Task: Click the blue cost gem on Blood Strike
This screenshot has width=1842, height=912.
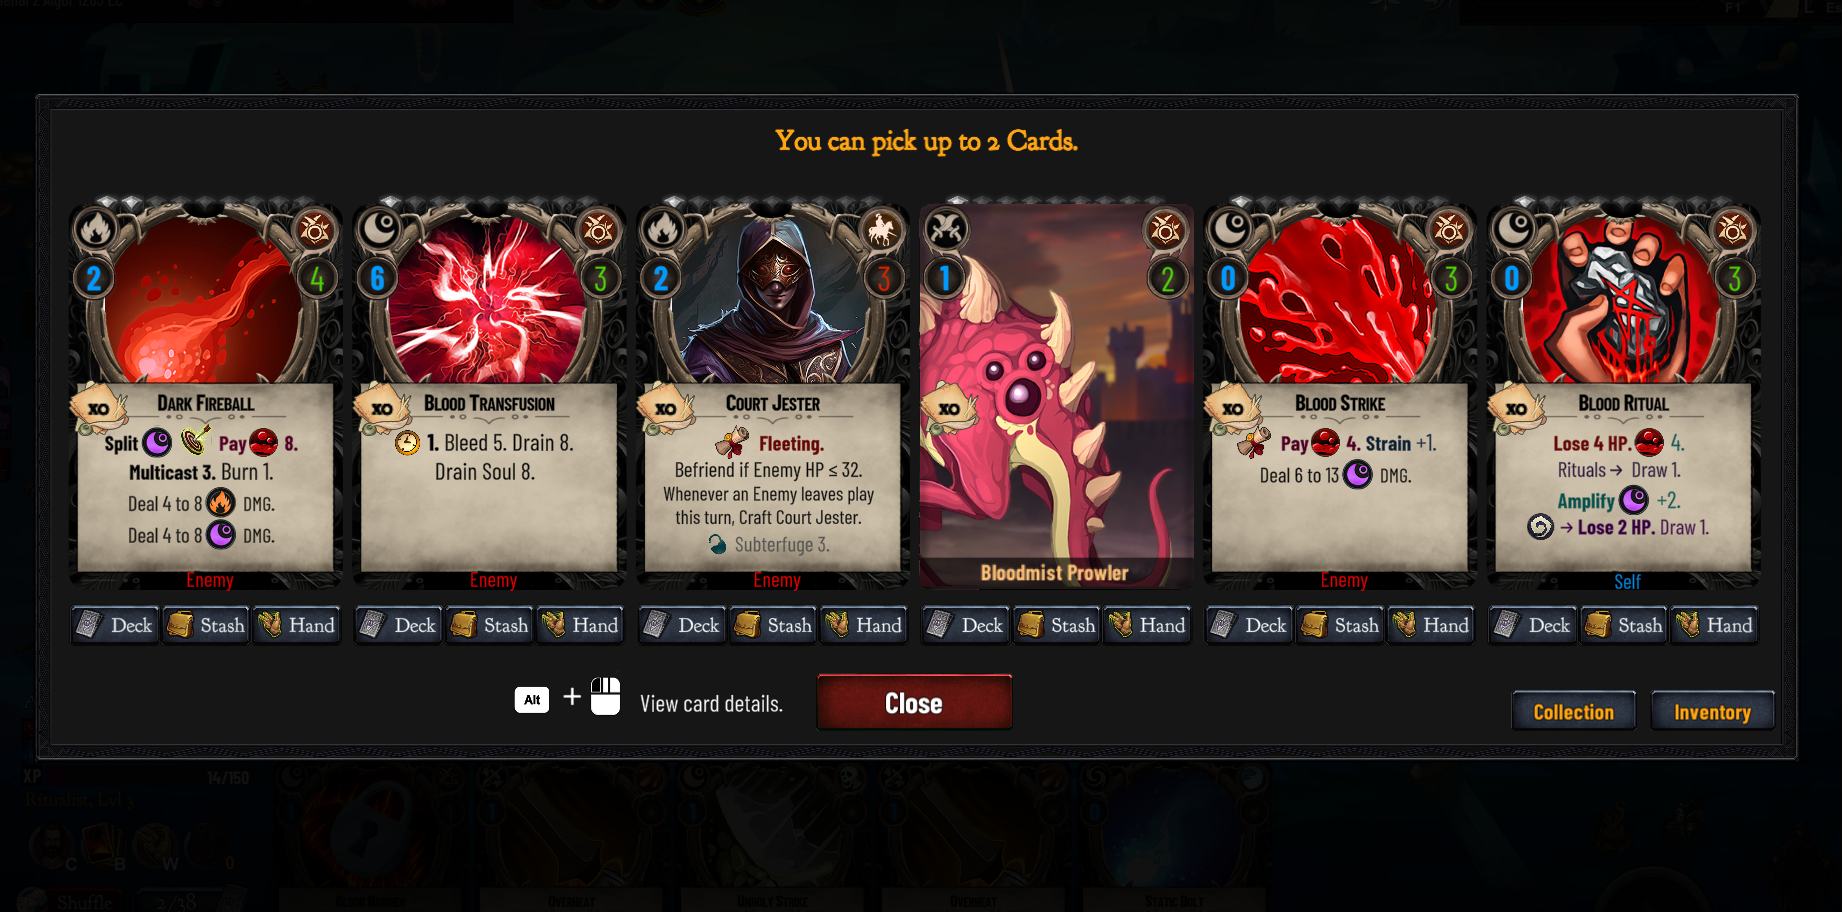Action: coord(1229,278)
